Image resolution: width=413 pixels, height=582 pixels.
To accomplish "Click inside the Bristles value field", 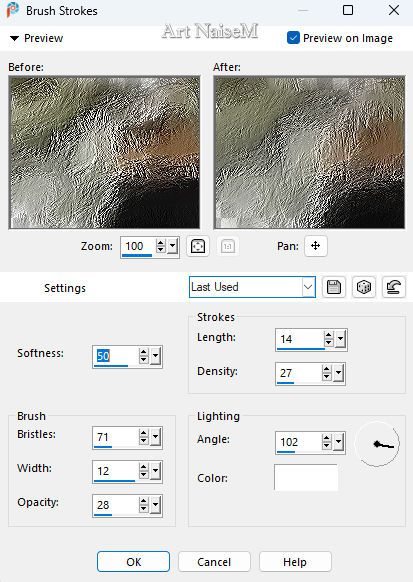I will 116,437.
